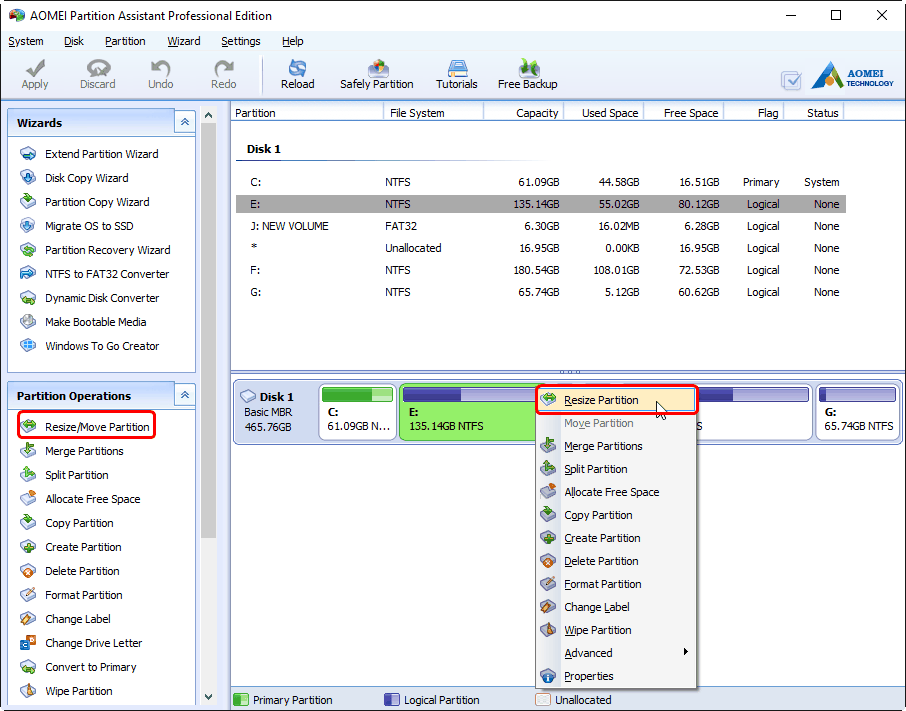Choose Copy Partition in the sidebar
This screenshot has width=906, height=711.
tap(66, 523)
